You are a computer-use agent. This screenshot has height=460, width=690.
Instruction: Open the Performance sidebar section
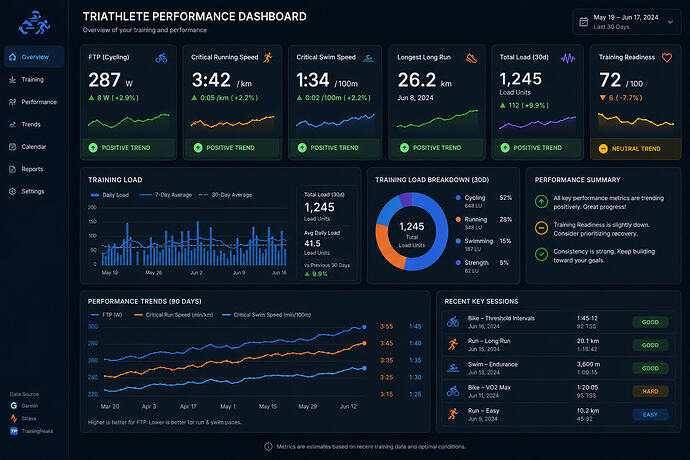tap(34, 102)
